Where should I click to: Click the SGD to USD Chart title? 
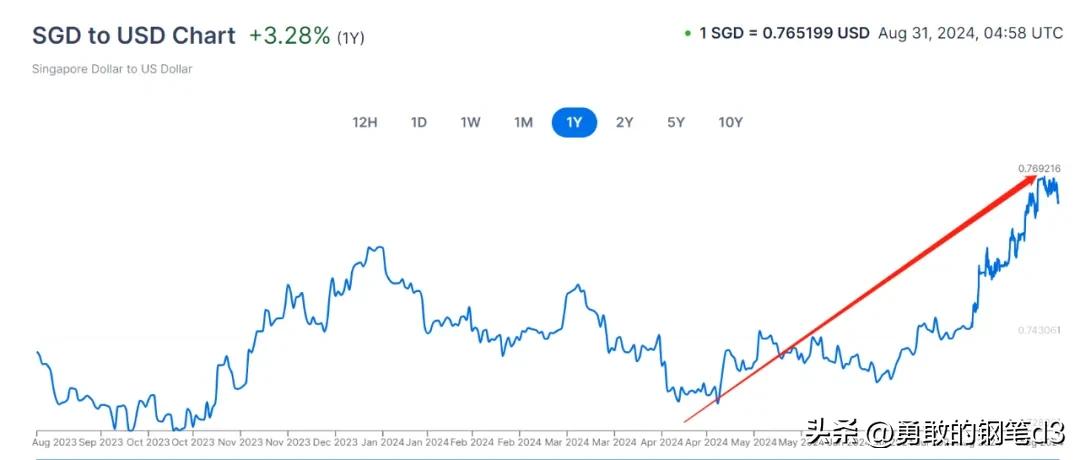coord(134,36)
